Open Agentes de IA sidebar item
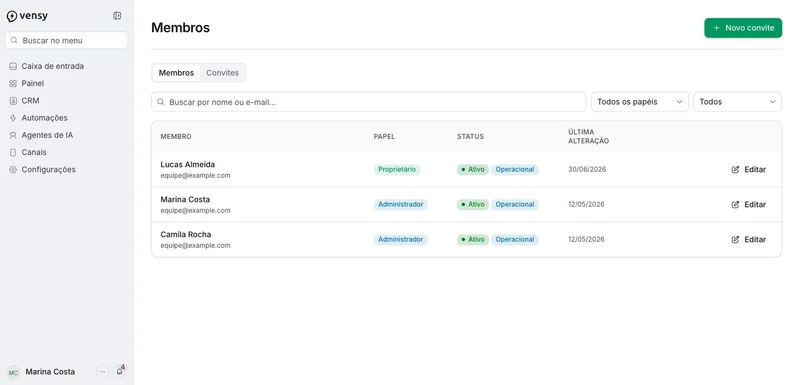Viewport: 800px width, 385px height. pyautogui.click(x=41, y=135)
